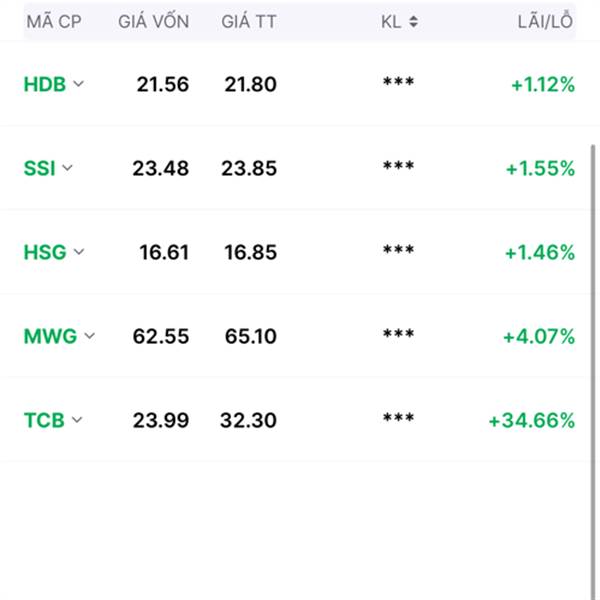Select the GIÁ TT column header
Image resolution: width=600 pixels, height=600 pixels.
(249, 21)
